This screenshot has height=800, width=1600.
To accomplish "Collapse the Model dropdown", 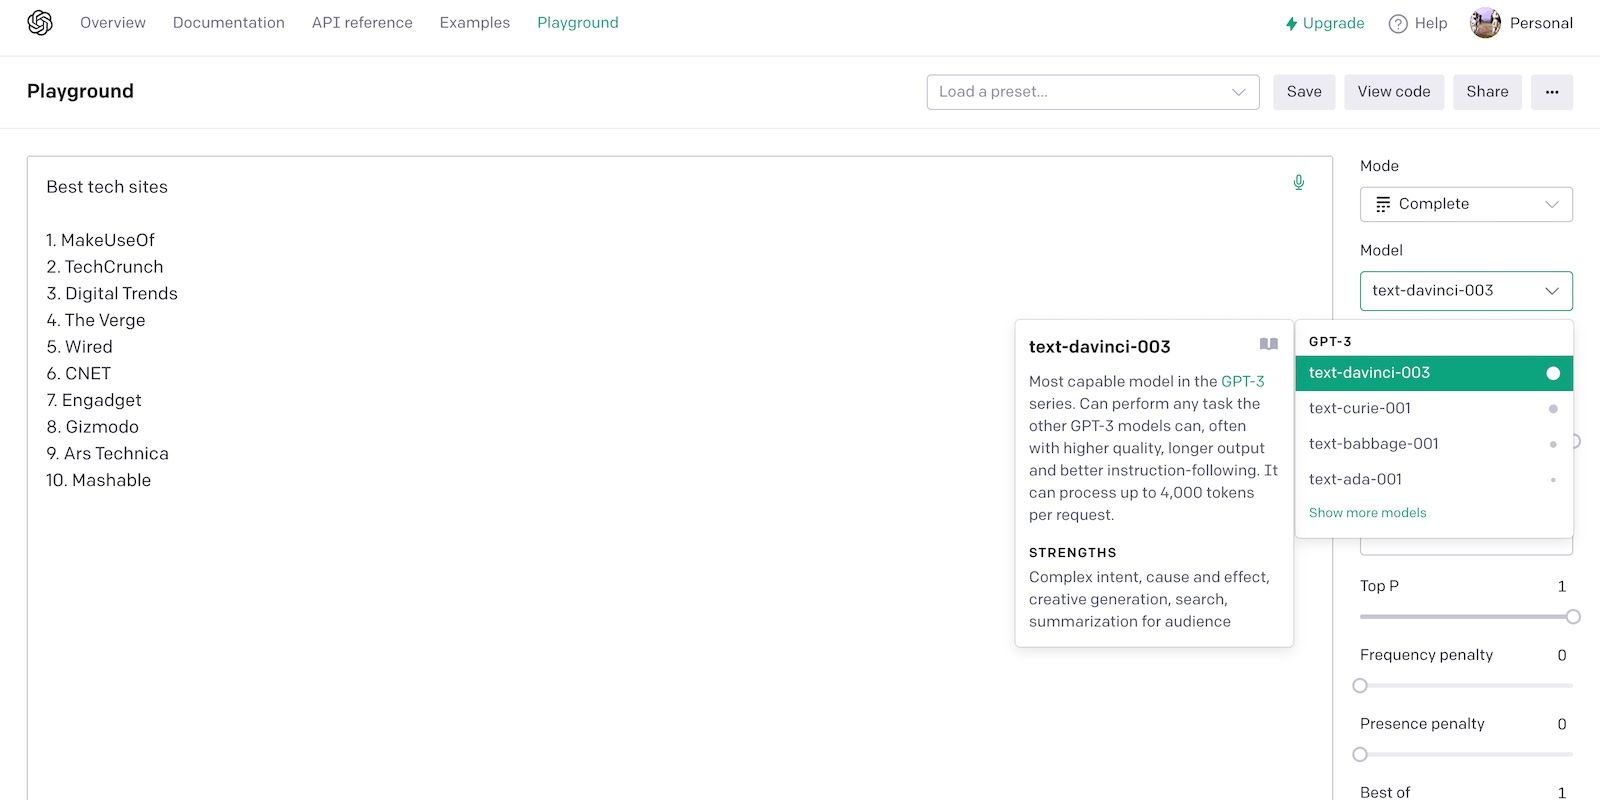I will [x=1465, y=291].
